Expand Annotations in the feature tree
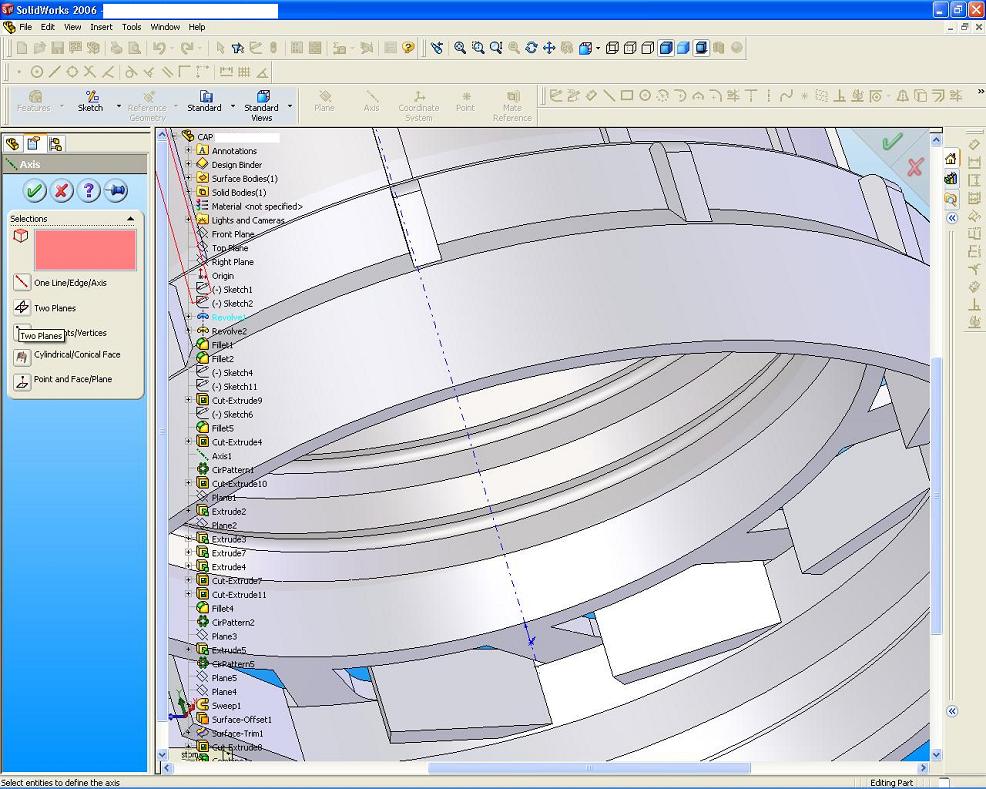The width and height of the screenshot is (986, 789). [x=186, y=150]
